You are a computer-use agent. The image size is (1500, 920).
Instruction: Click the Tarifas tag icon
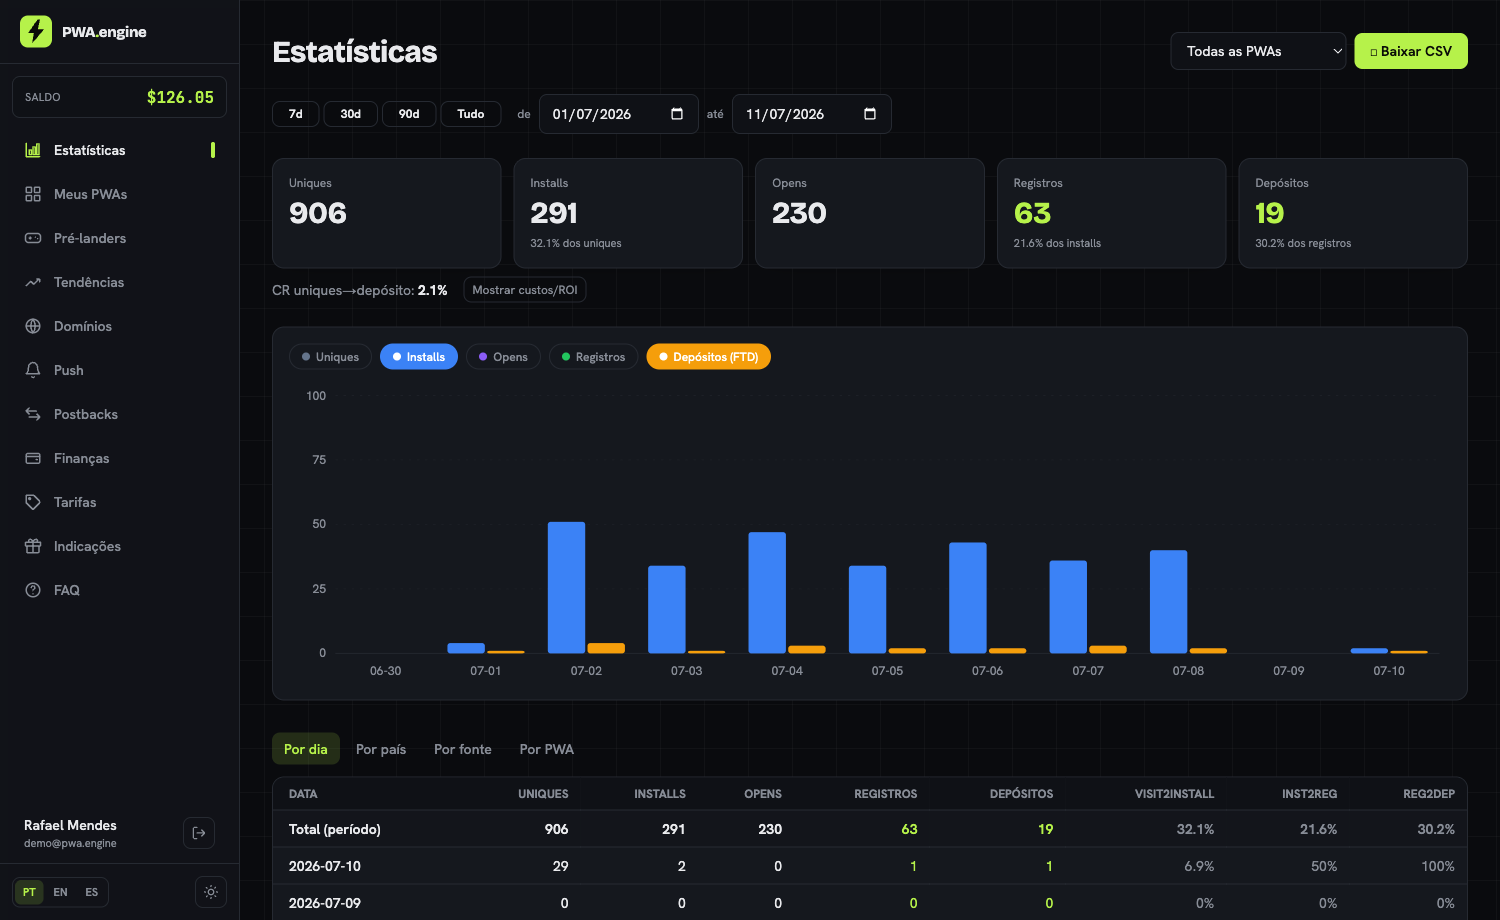click(33, 502)
